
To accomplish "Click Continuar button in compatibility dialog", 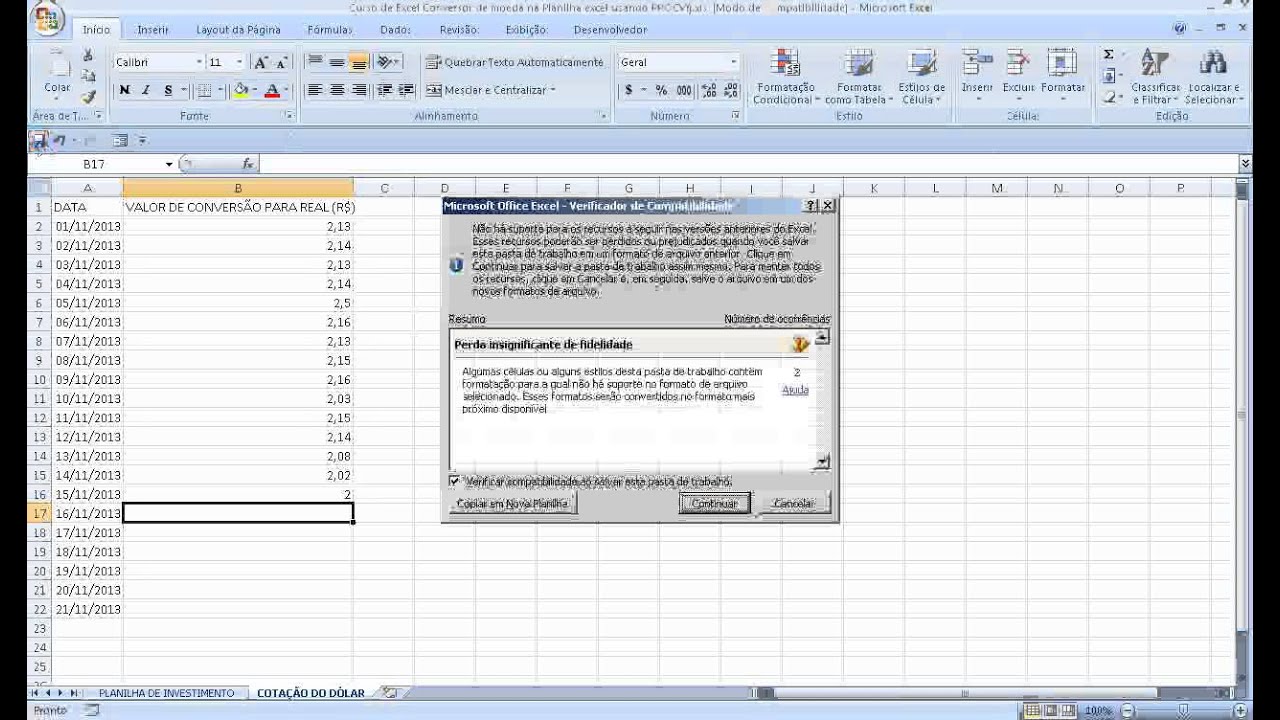I will [714, 504].
